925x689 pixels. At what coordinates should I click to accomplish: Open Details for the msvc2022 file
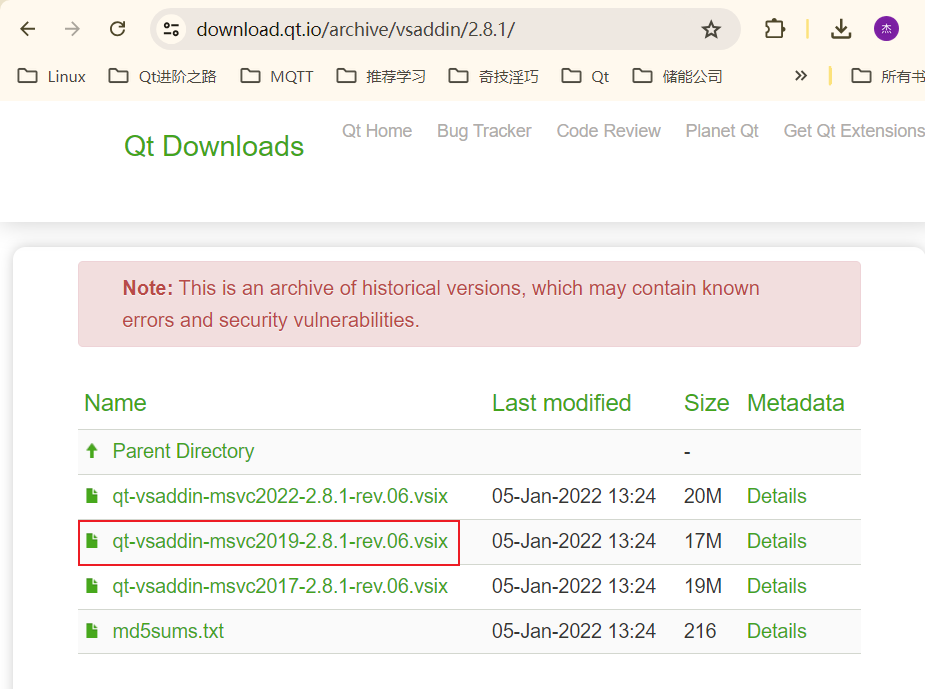[x=776, y=496]
